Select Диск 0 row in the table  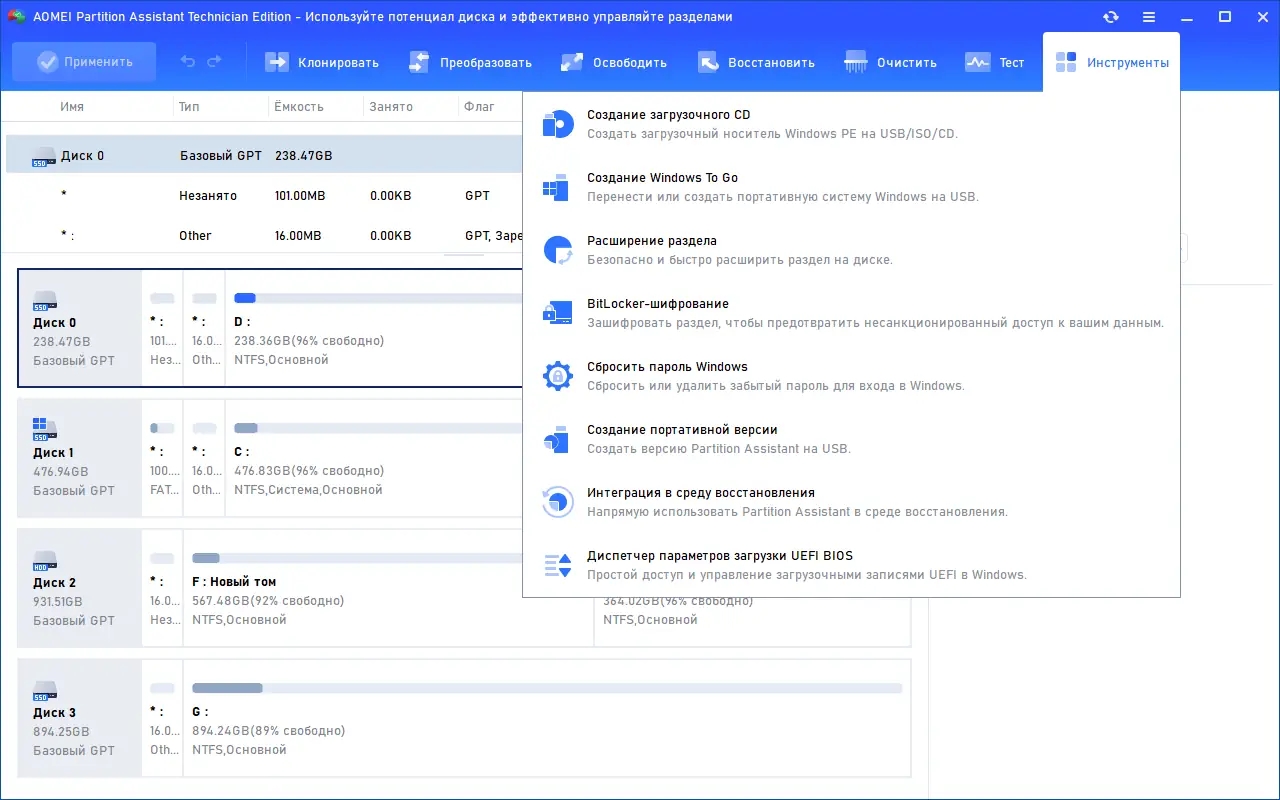click(264, 156)
